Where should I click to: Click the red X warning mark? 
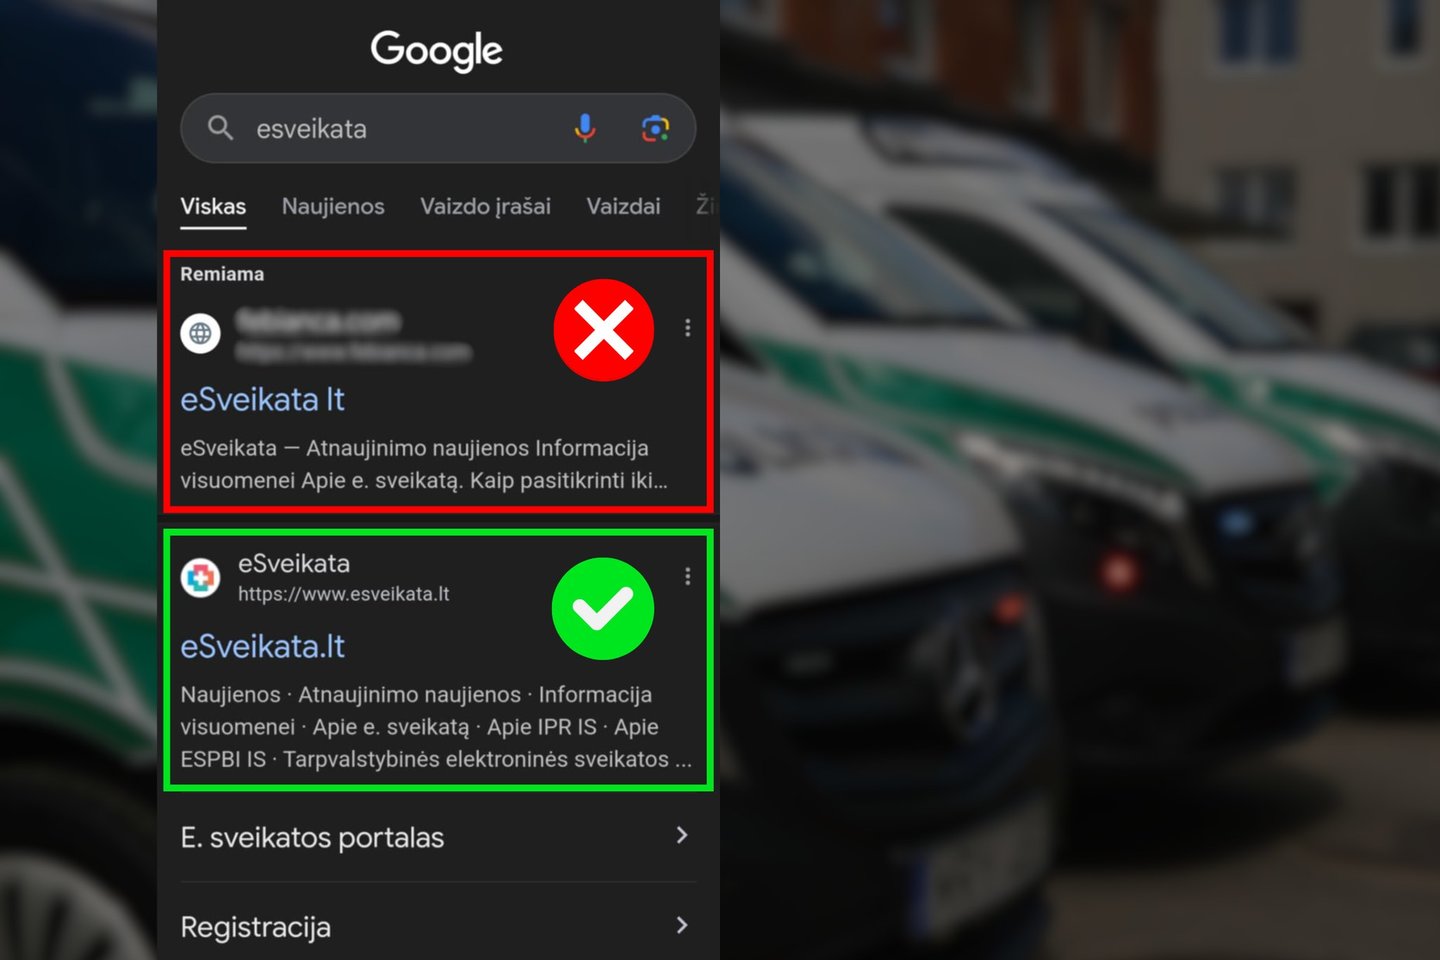pos(604,330)
